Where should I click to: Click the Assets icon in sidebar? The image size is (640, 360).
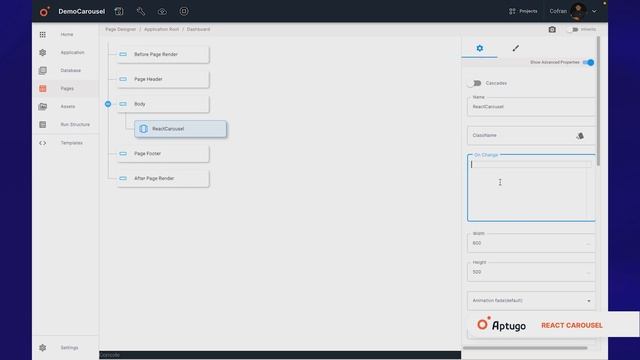[x=43, y=107]
